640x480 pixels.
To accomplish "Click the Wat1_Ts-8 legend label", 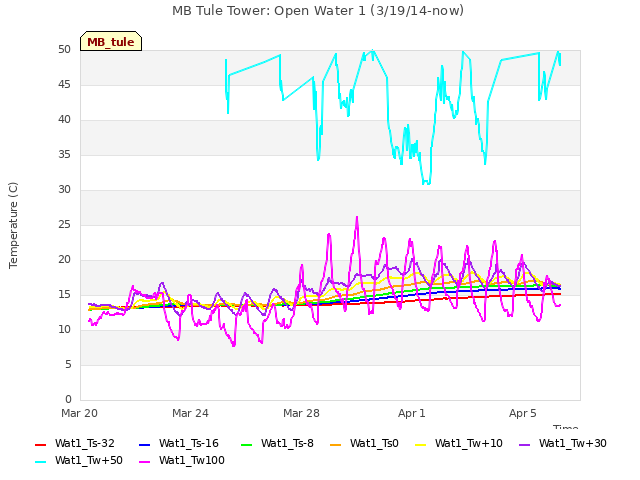I will coord(287,443).
